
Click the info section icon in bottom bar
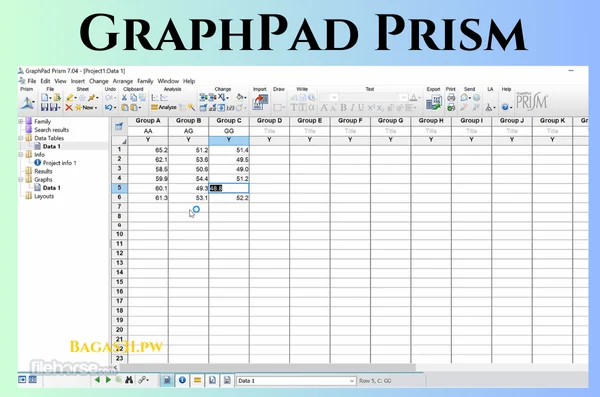(x=182, y=380)
